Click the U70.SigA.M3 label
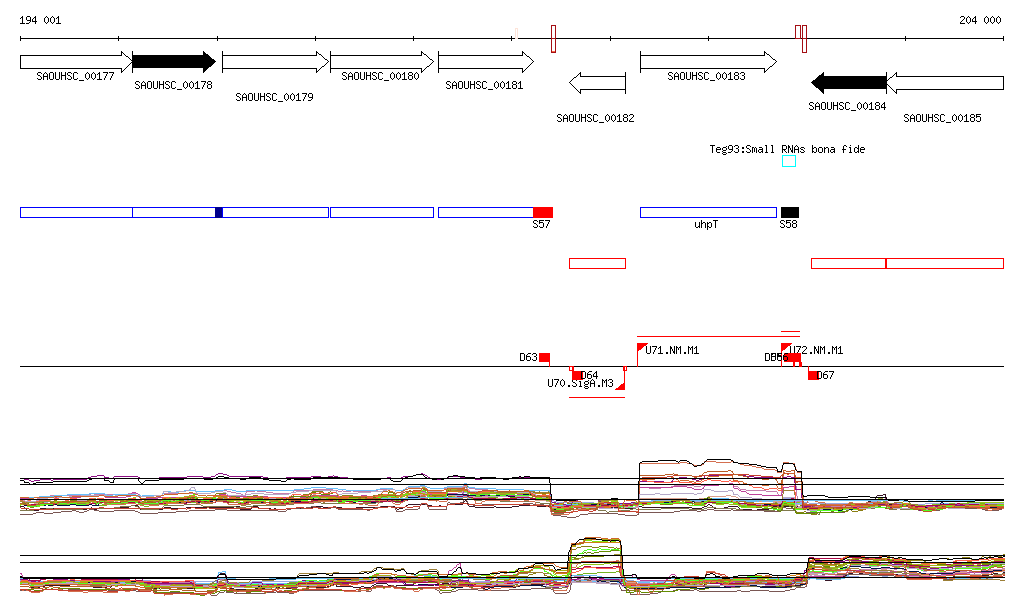The image size is (1024, 611). (x=580, y=383)
